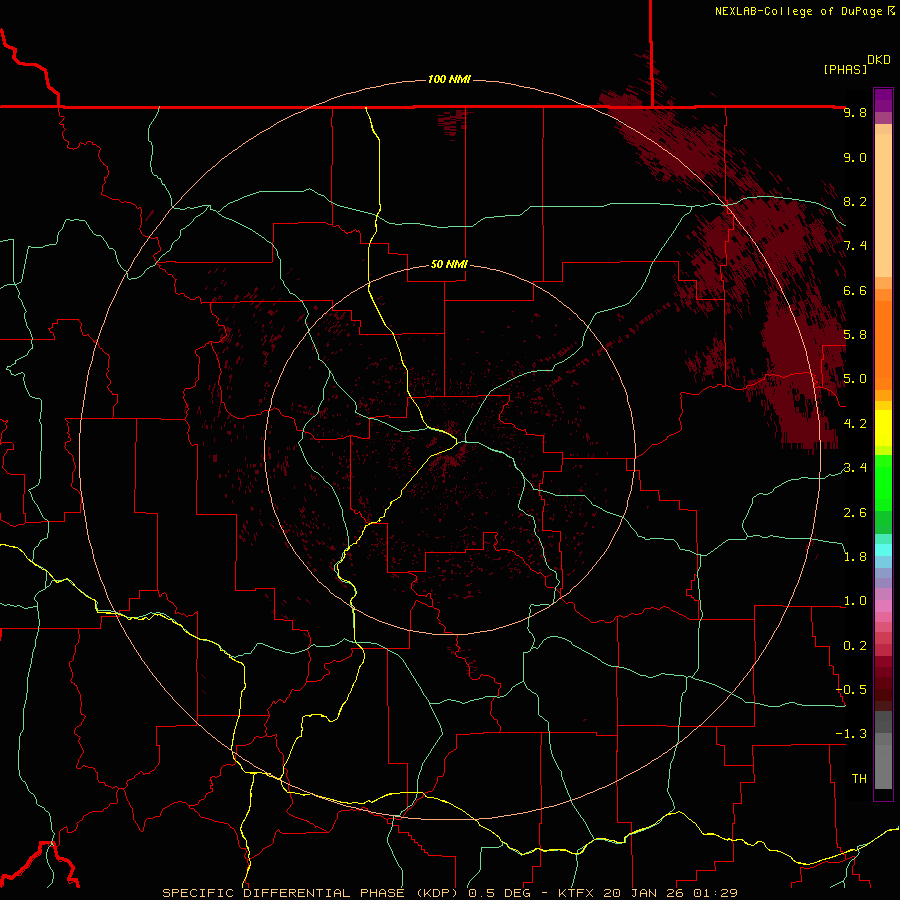Screen dimensions: 900x900
Task: Click the 4.2 legend value
Action: point(855,424)
